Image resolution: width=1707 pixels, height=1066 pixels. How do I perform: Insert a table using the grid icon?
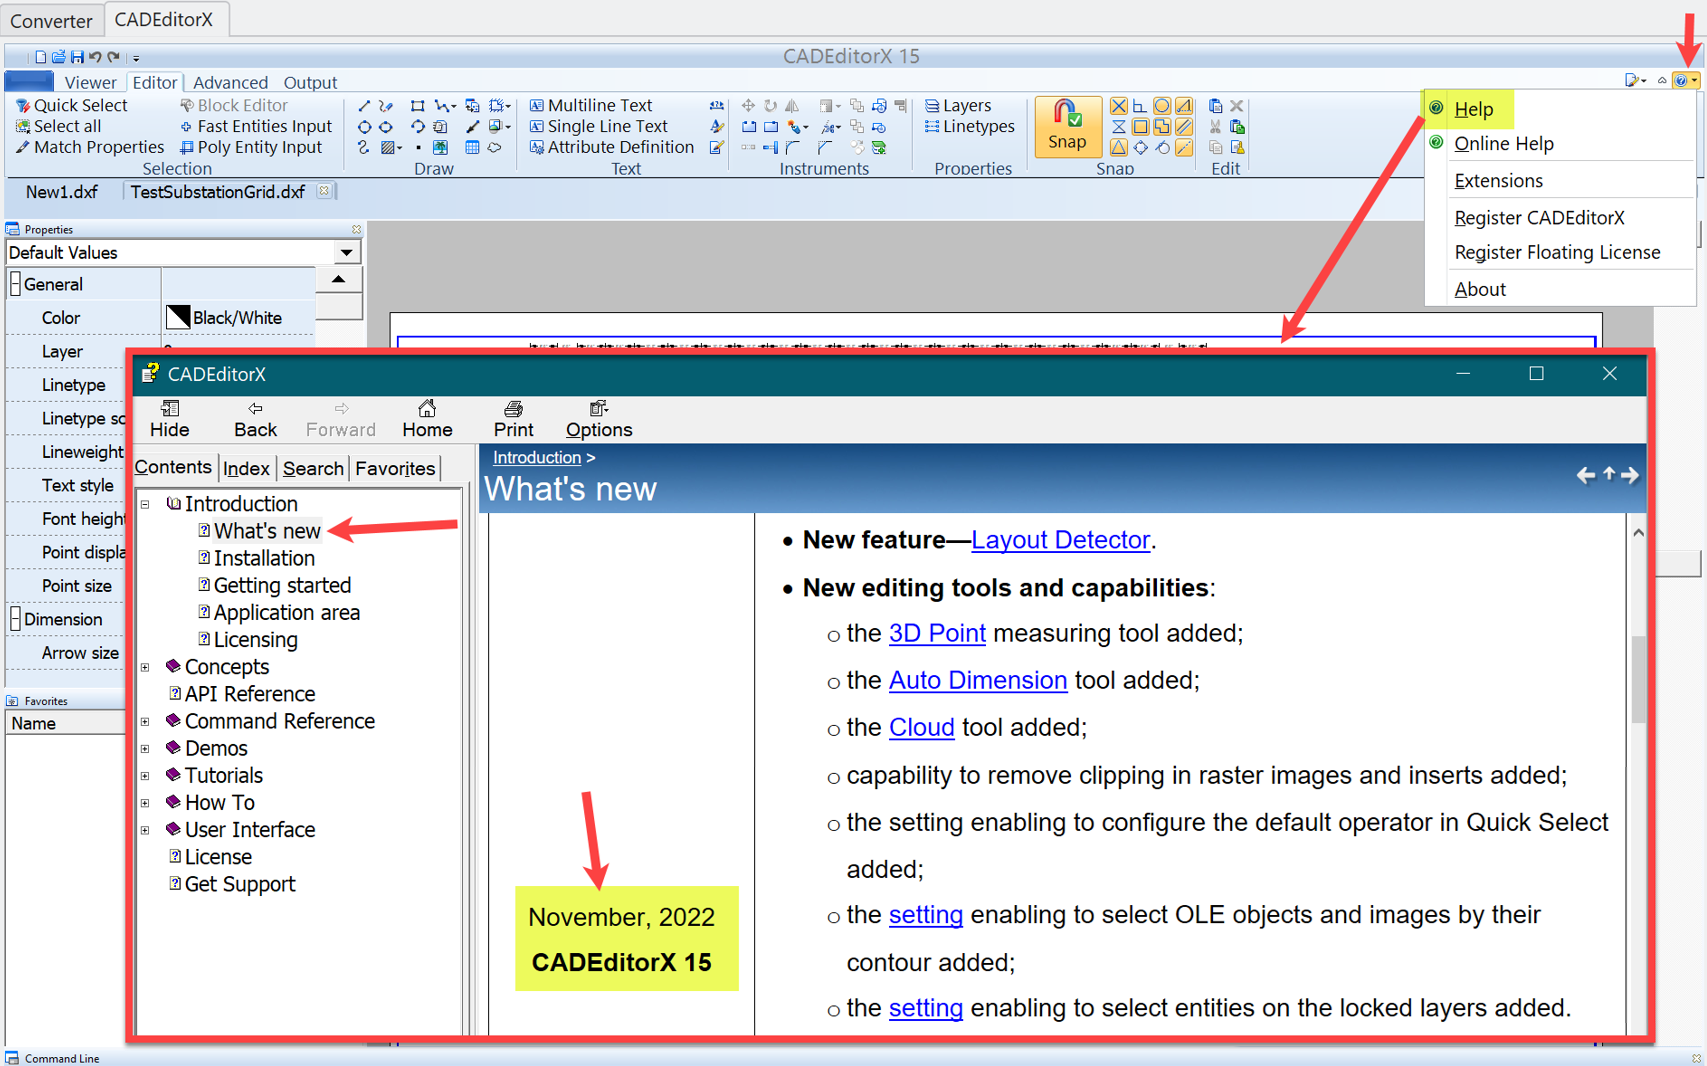(x=472, y=148)
